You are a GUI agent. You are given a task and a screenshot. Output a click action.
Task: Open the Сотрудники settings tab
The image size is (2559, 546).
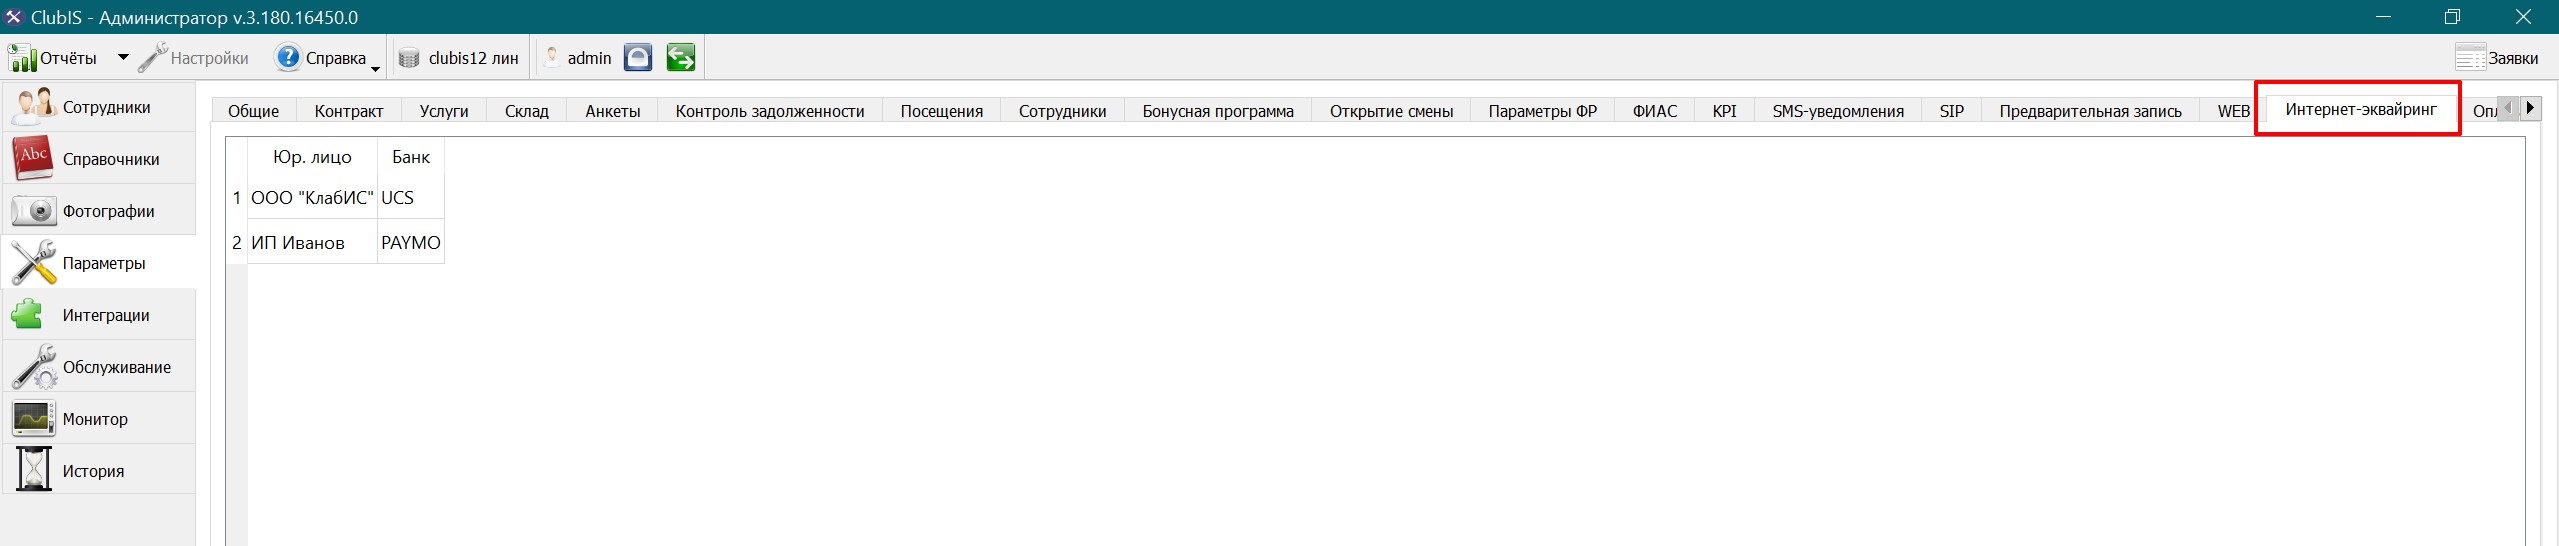click(1063, 111)
